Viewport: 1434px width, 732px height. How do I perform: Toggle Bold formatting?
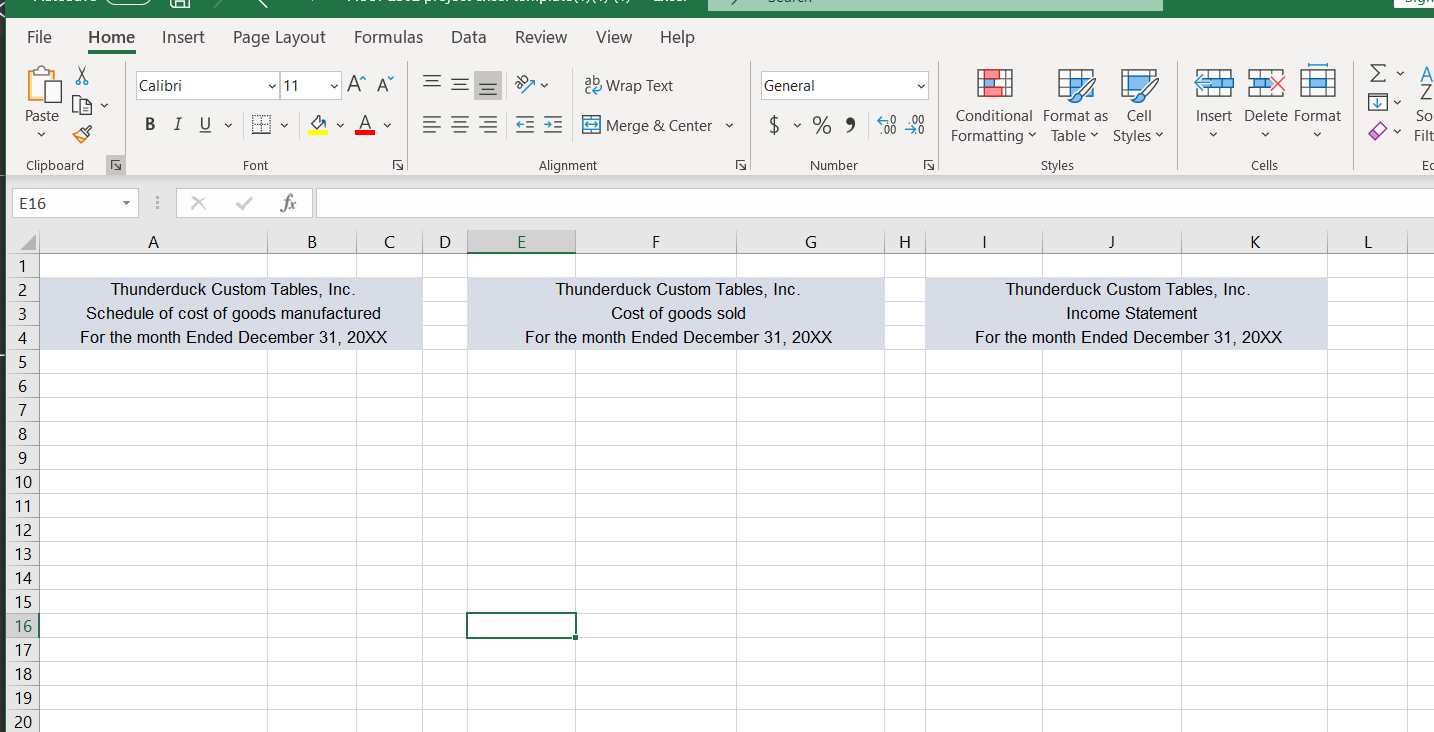point(150,125)
